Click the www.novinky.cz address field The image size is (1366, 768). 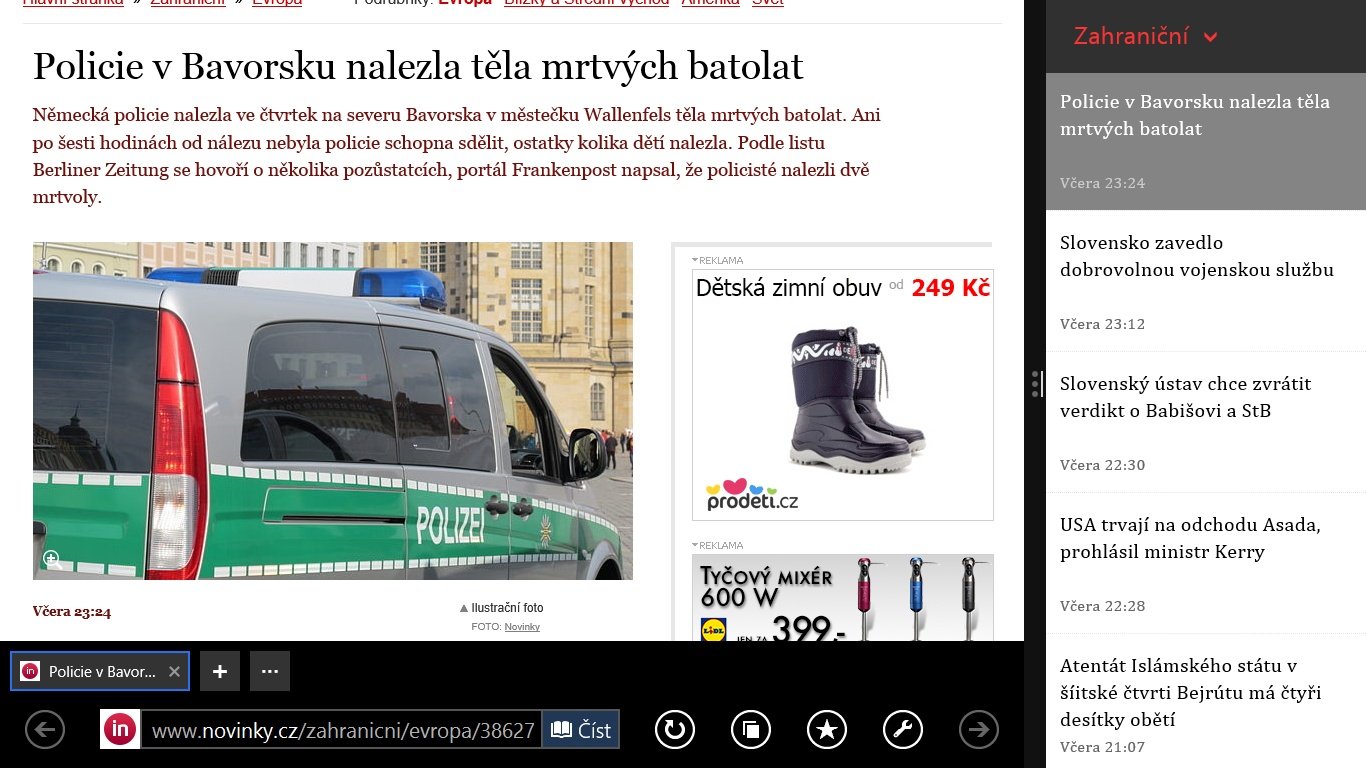pyautogui.click(x=341, y=730)
